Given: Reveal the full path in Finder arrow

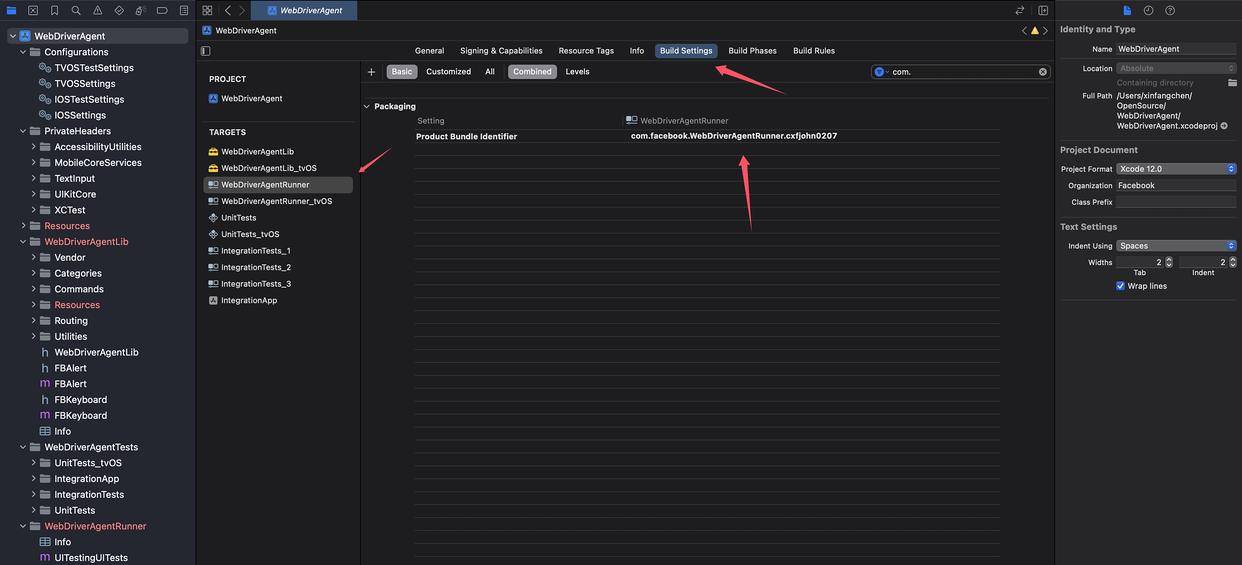Looking at the screenshot, I should [1224, 126].
